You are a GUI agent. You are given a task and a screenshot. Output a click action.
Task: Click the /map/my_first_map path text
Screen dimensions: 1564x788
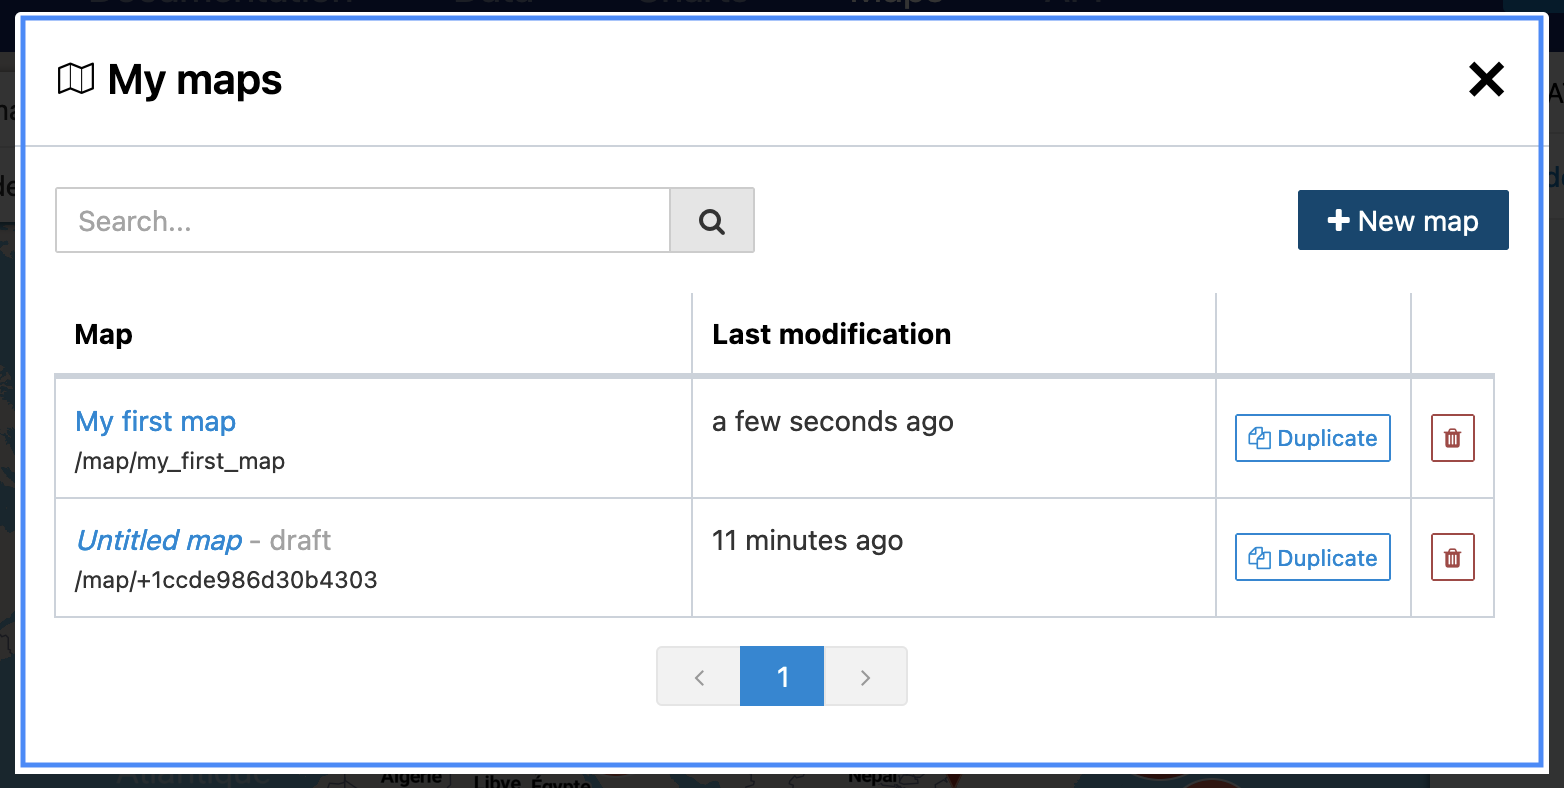pos(180,461)
